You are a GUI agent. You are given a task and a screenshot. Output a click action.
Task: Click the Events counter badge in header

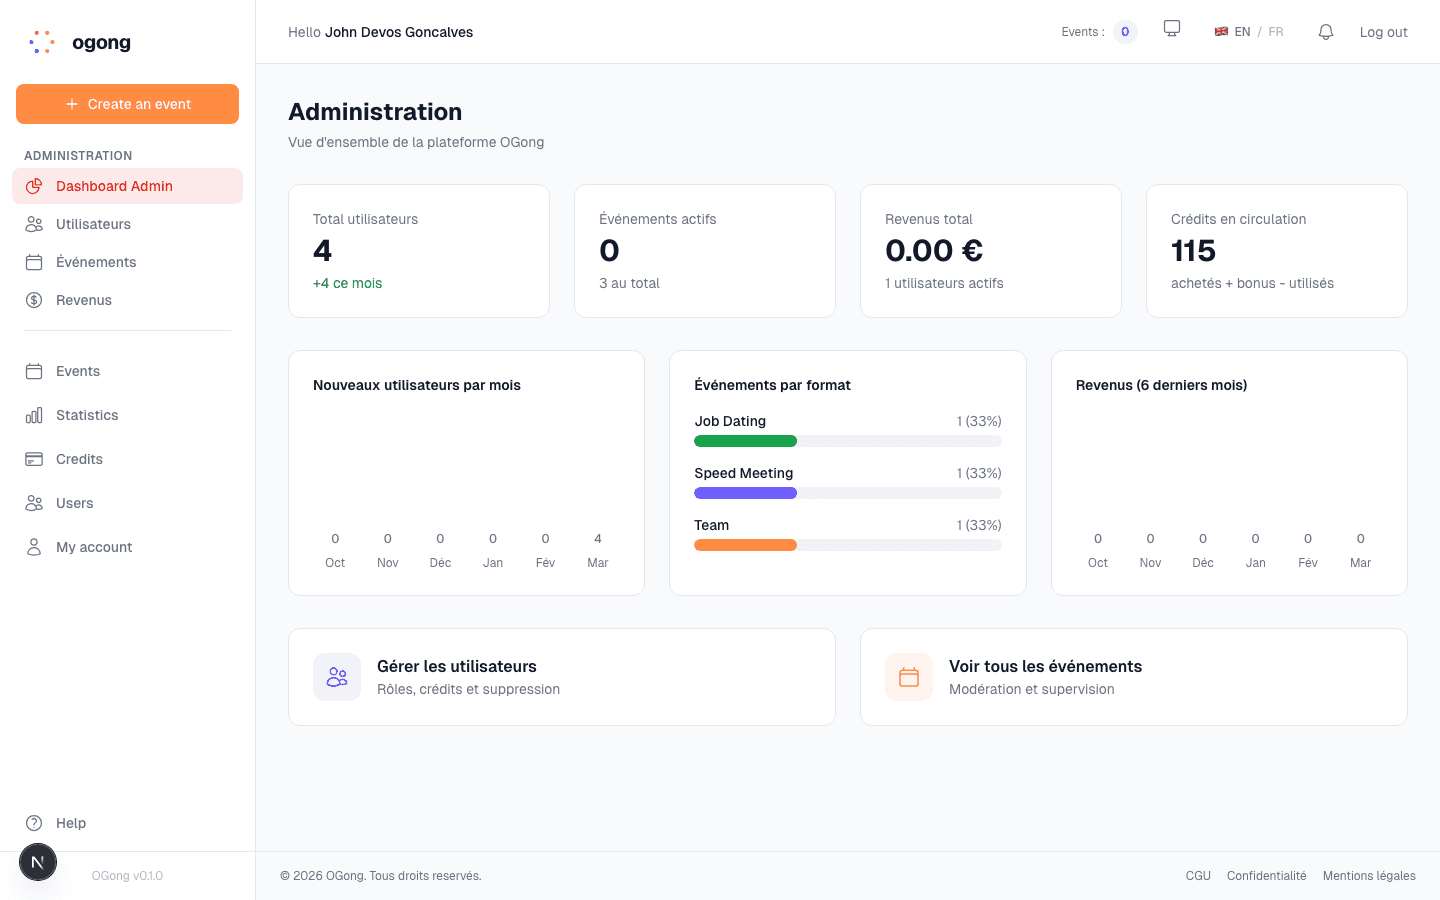[x=1124, y=32]
